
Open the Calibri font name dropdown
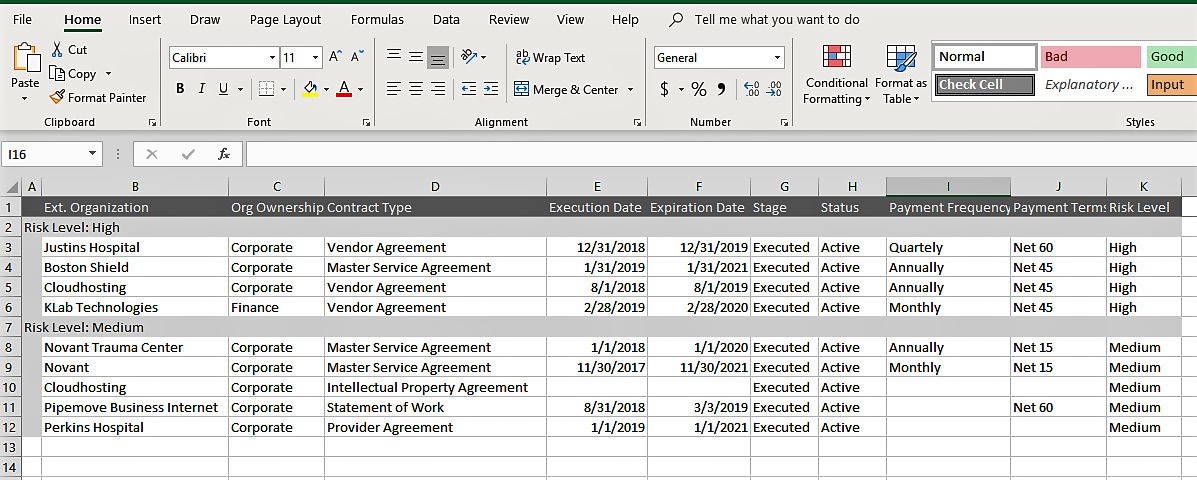coord(273,57)
